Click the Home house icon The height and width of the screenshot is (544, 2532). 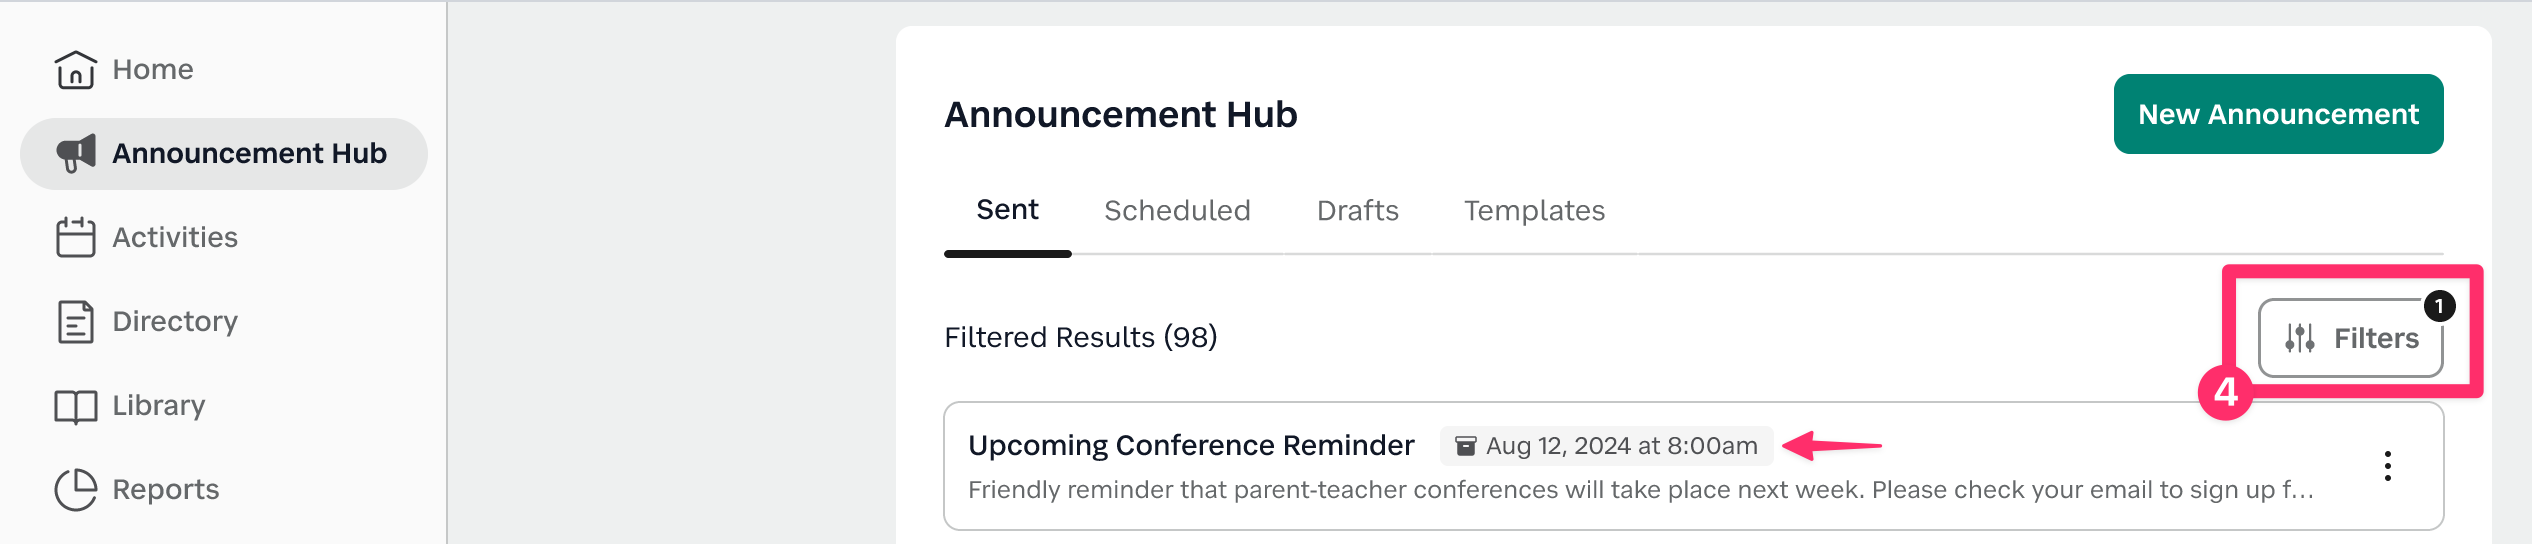(x=75, y=70)
